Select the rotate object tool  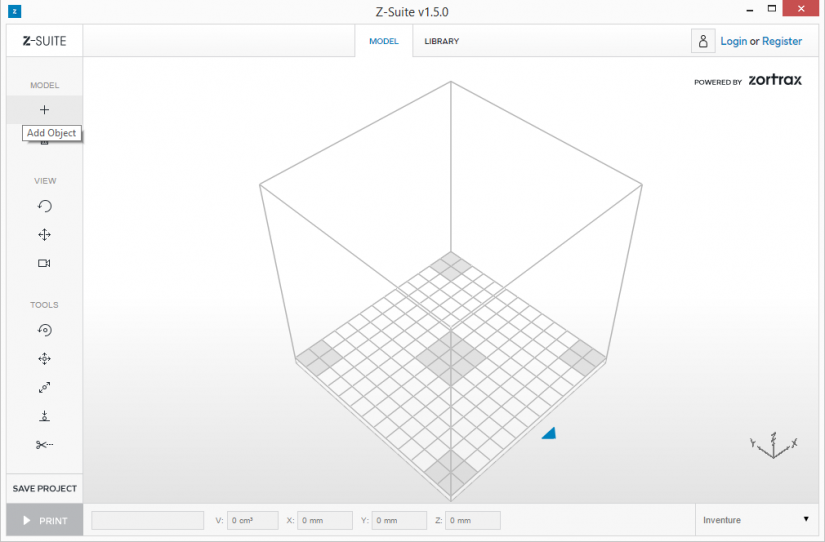pyautogui.click(x=45, y=330)
